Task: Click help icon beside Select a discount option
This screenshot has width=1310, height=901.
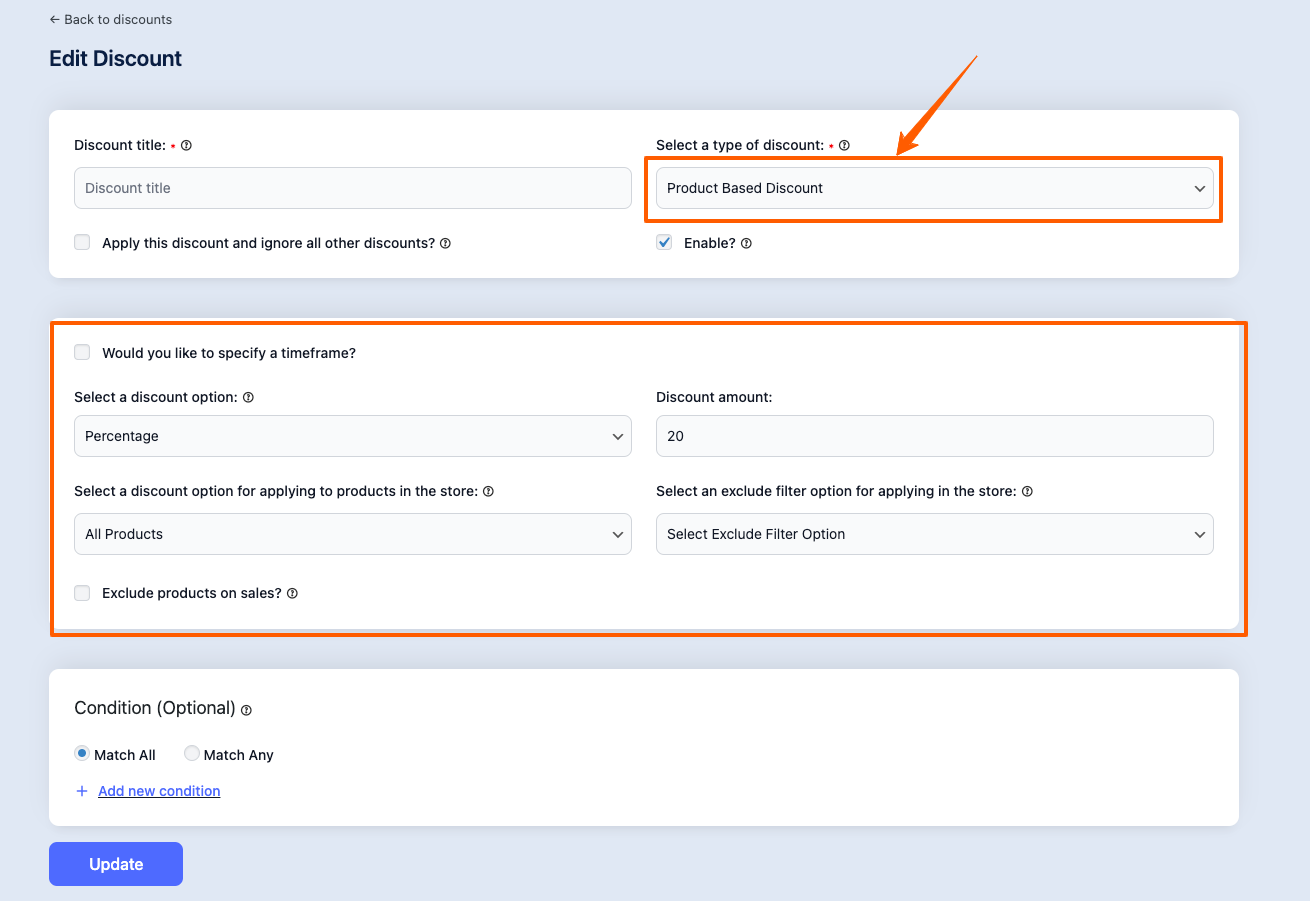Action: [x=248, y=398]
